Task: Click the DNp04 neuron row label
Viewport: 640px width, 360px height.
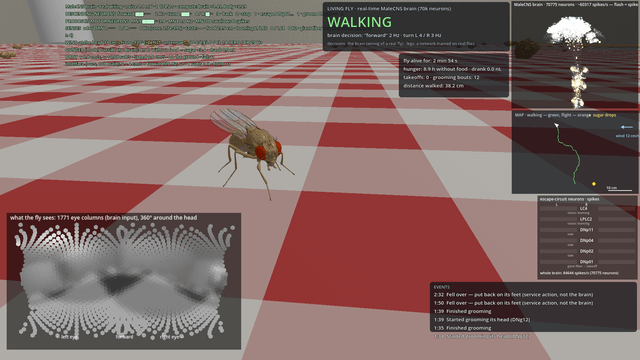Action: (587, 240)
